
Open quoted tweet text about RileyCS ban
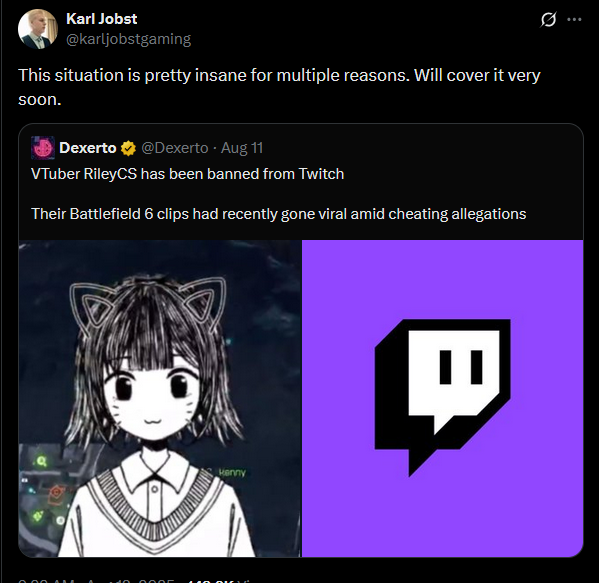click(x=188, y=174)
